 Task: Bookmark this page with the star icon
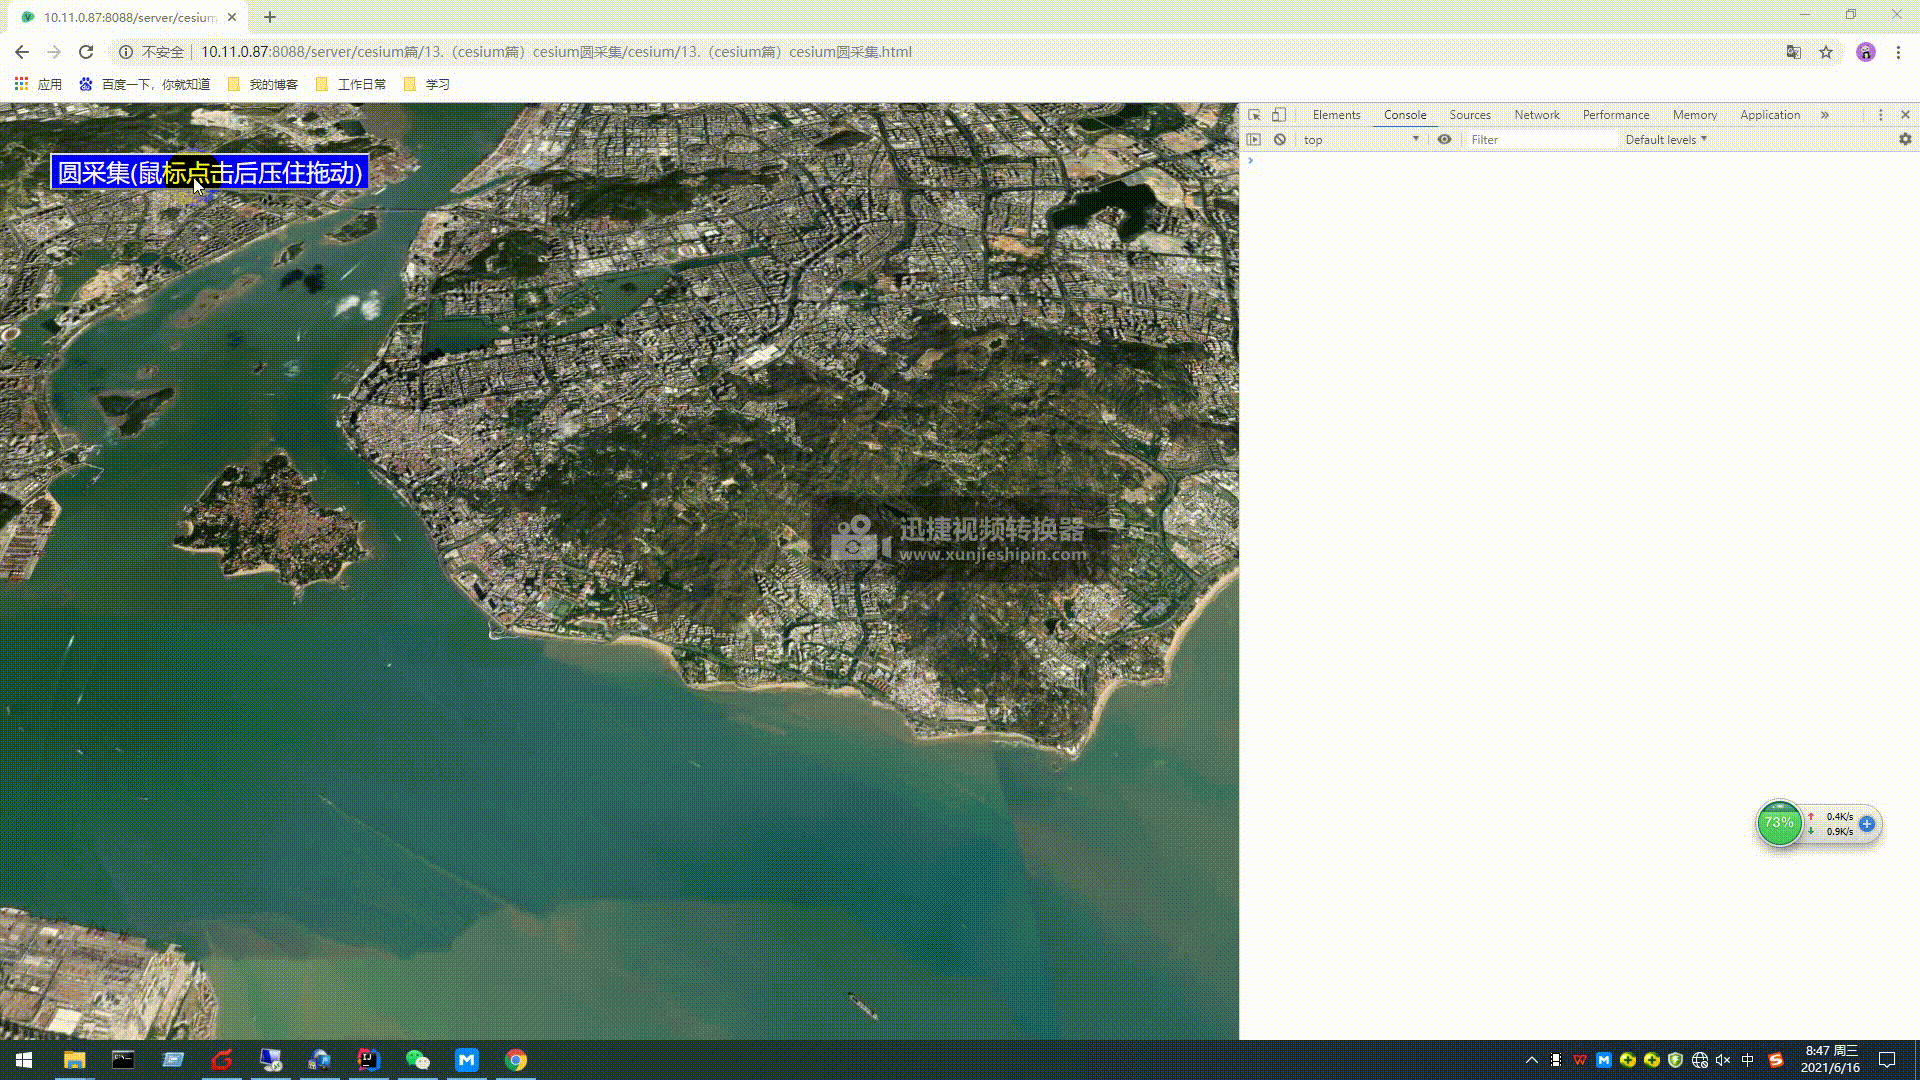click(x=1826, y=52)
